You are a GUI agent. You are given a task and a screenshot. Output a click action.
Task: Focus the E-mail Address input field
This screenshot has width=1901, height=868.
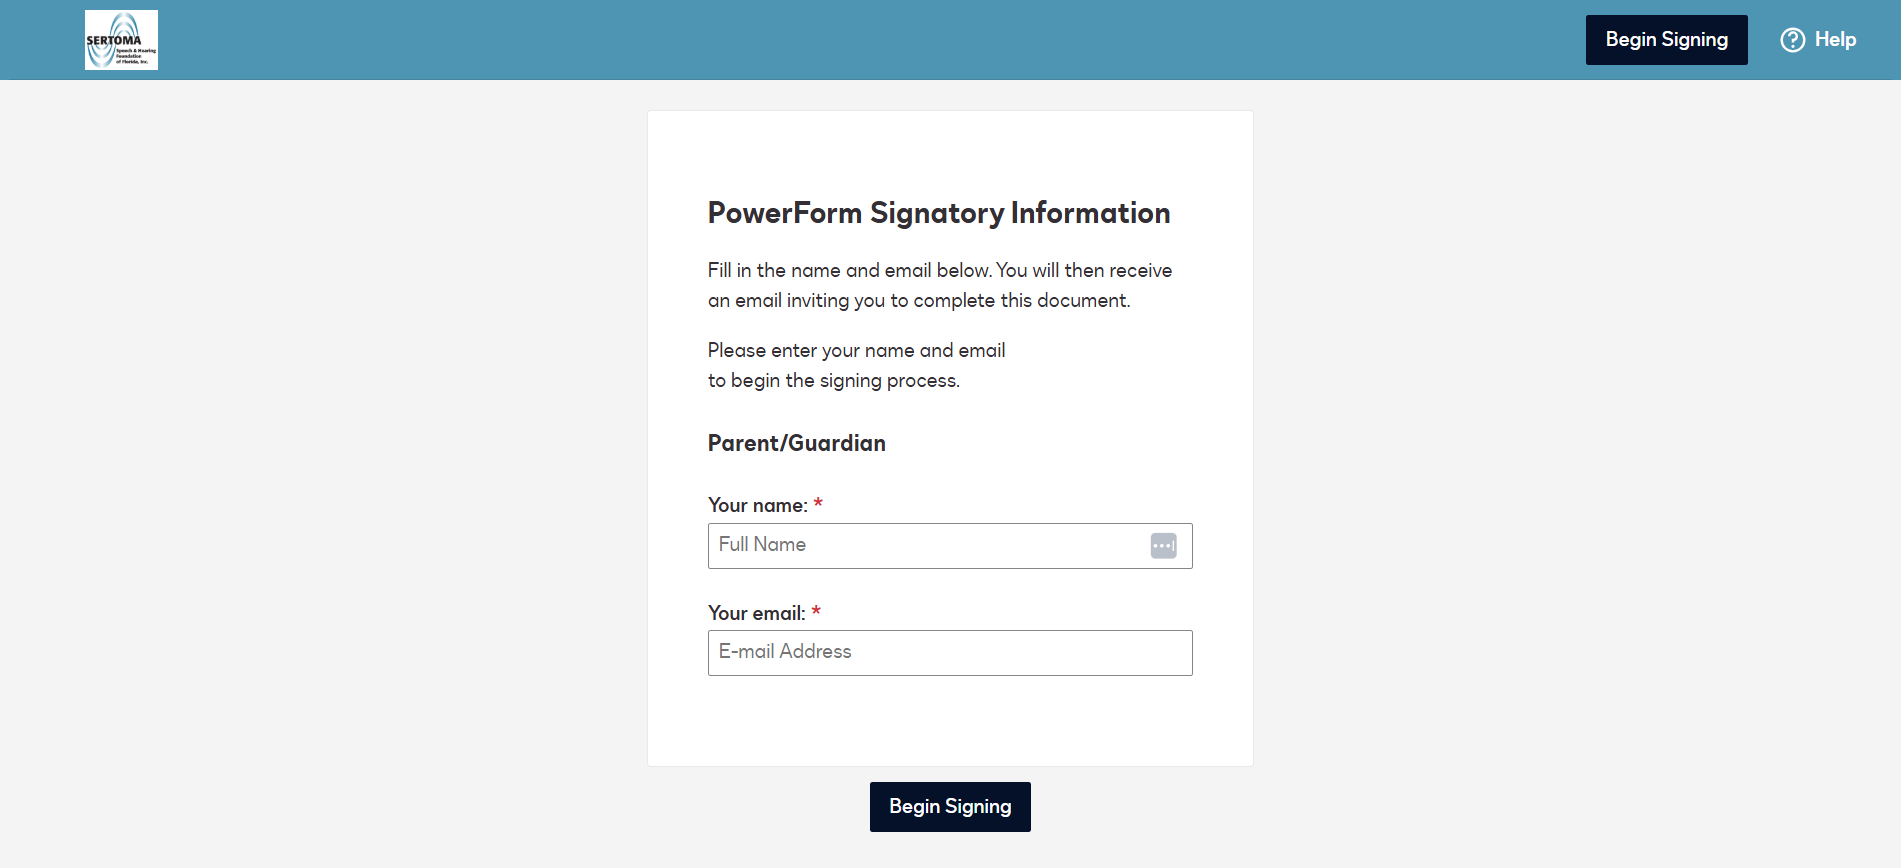pyautogui.click(x=950, y=653)
